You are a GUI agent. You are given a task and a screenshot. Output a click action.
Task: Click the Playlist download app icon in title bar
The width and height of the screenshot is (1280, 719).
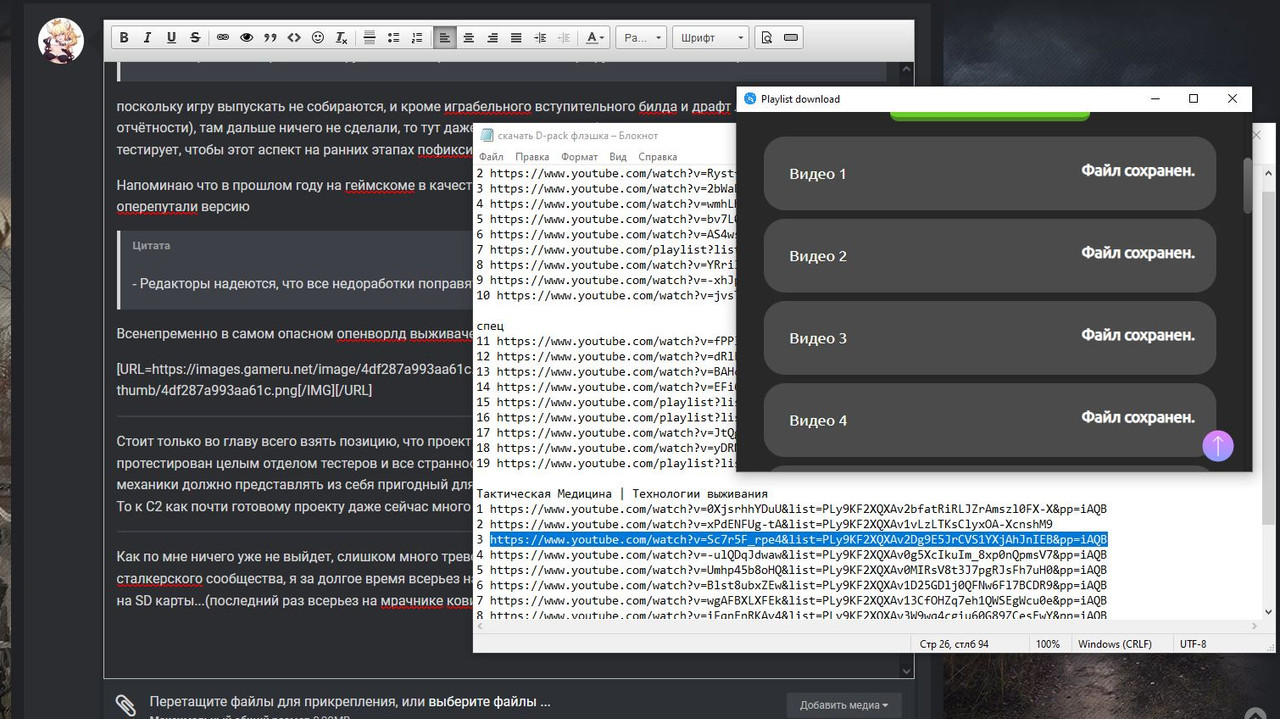[x=750, y=99]
